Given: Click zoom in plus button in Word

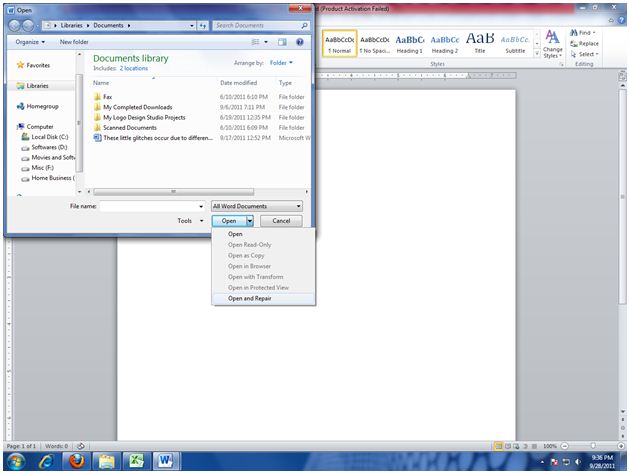Looking at the screenshot, I should [x=621, y=446].
